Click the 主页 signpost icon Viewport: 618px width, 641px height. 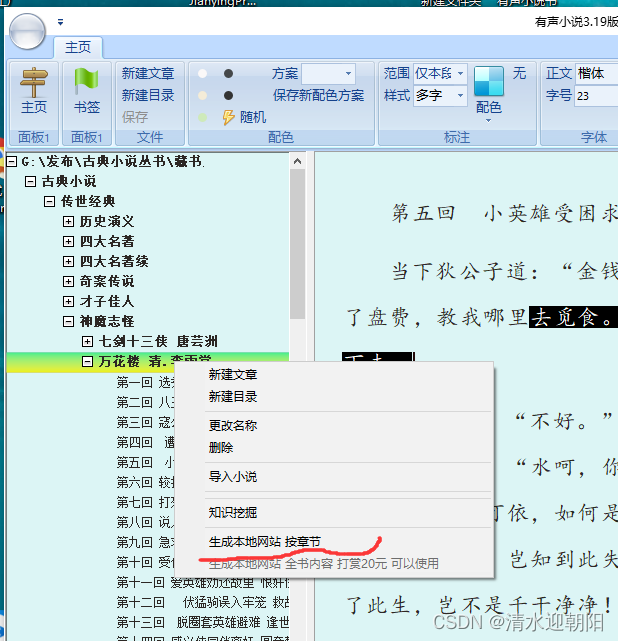(x=34, y=82)
